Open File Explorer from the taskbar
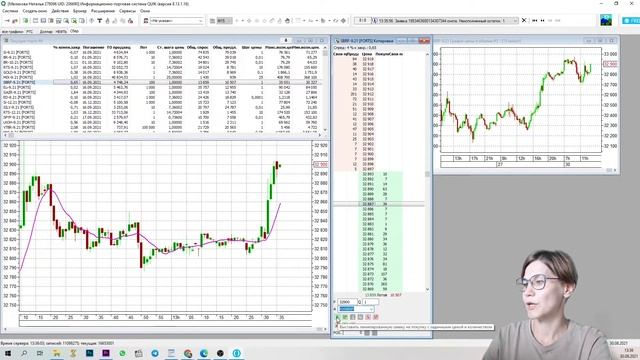This screenshot has height=360, width=640. coord(57,353)
